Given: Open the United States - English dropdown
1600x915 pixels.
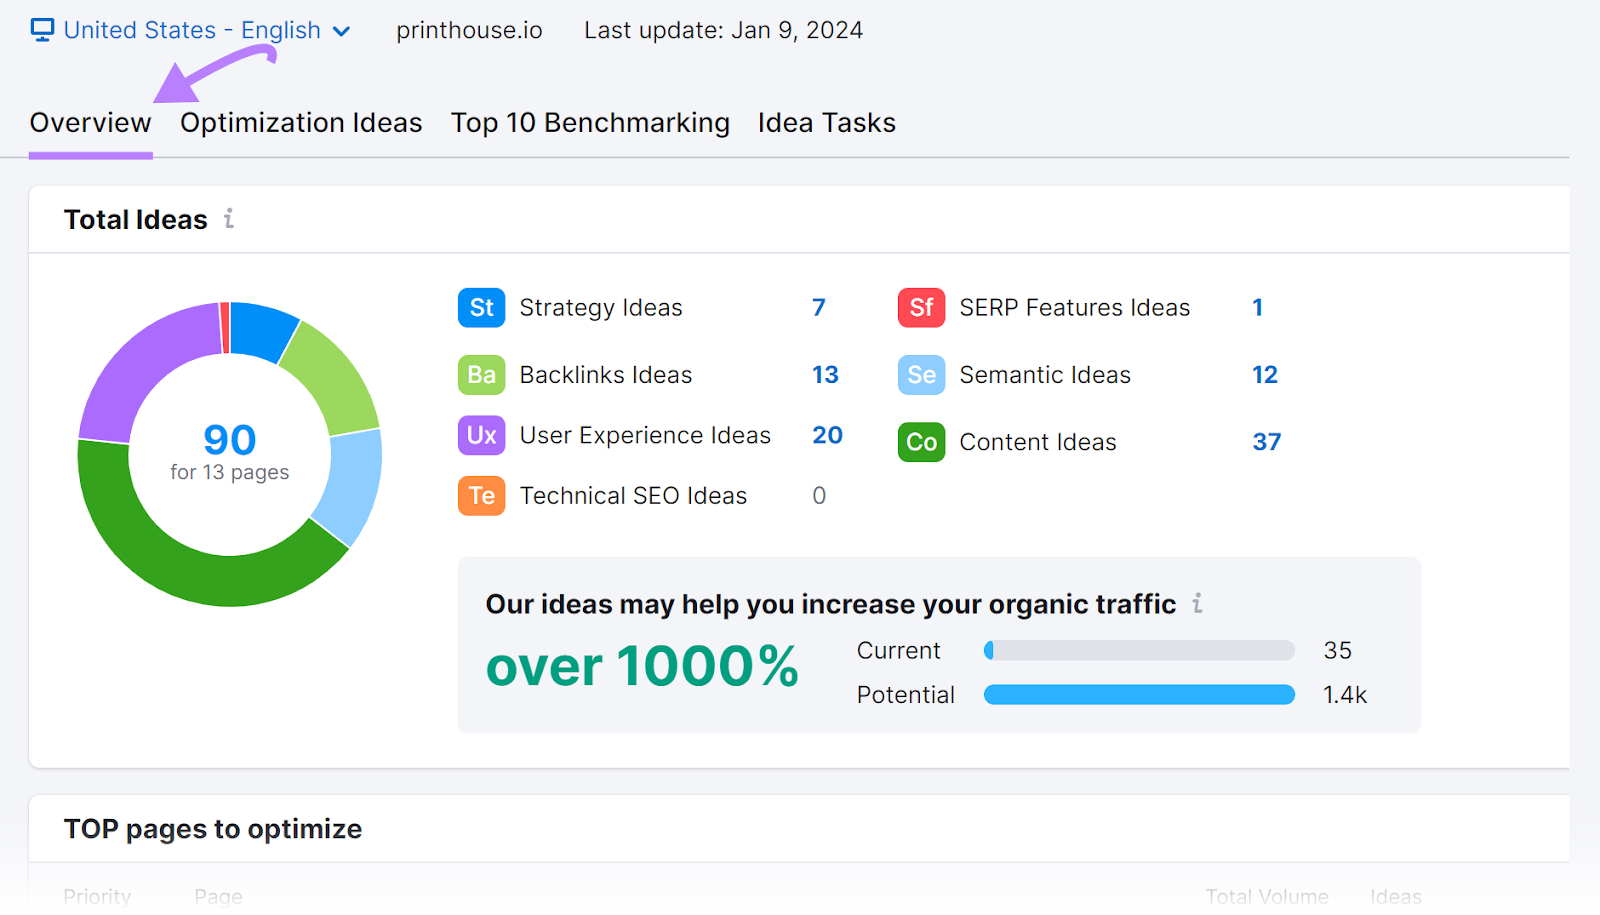Looking at the screenshot, I should pyautogui.click(x=192, y=29).
